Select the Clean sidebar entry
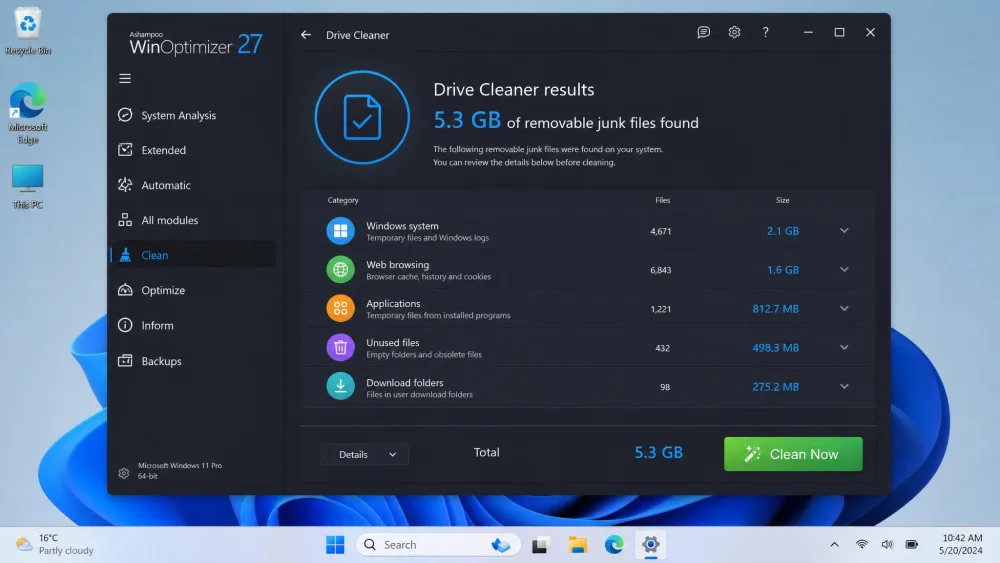1000x563 pixels. [x=194, y=255]
